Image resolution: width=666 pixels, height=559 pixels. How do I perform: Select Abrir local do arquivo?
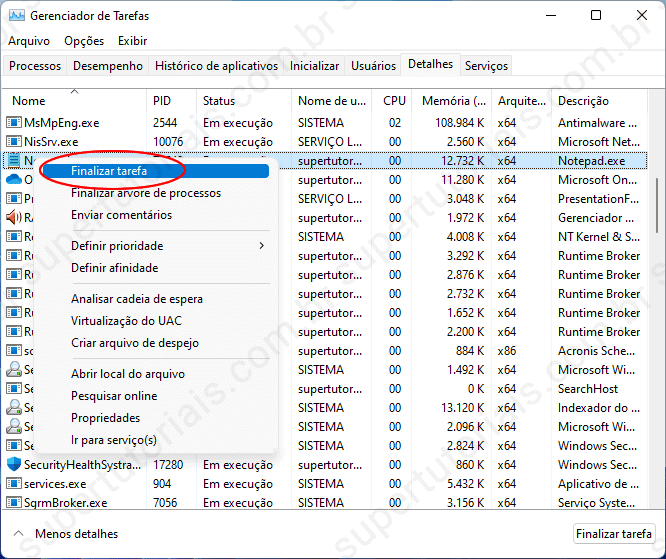click(x=127, y=374)
